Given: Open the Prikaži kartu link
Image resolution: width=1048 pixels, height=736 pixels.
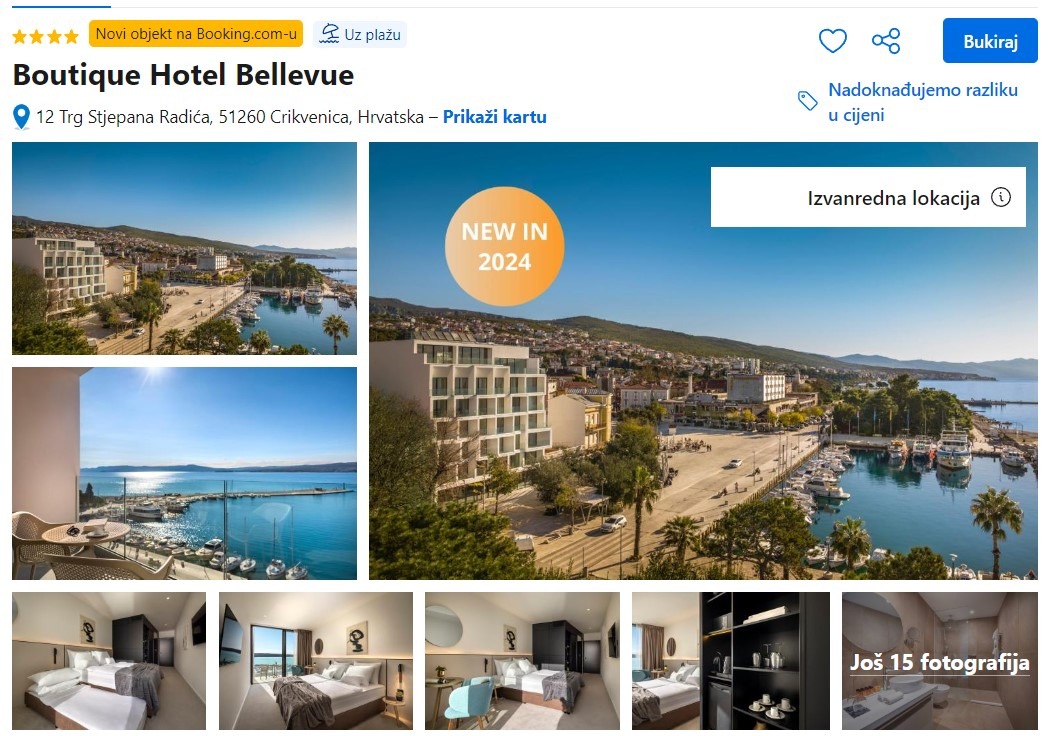Looking at the screenshot, I should 495,117.
